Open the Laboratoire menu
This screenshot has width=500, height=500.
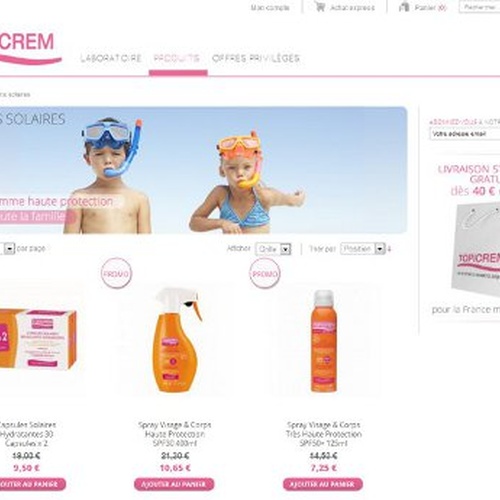point(111,58)
